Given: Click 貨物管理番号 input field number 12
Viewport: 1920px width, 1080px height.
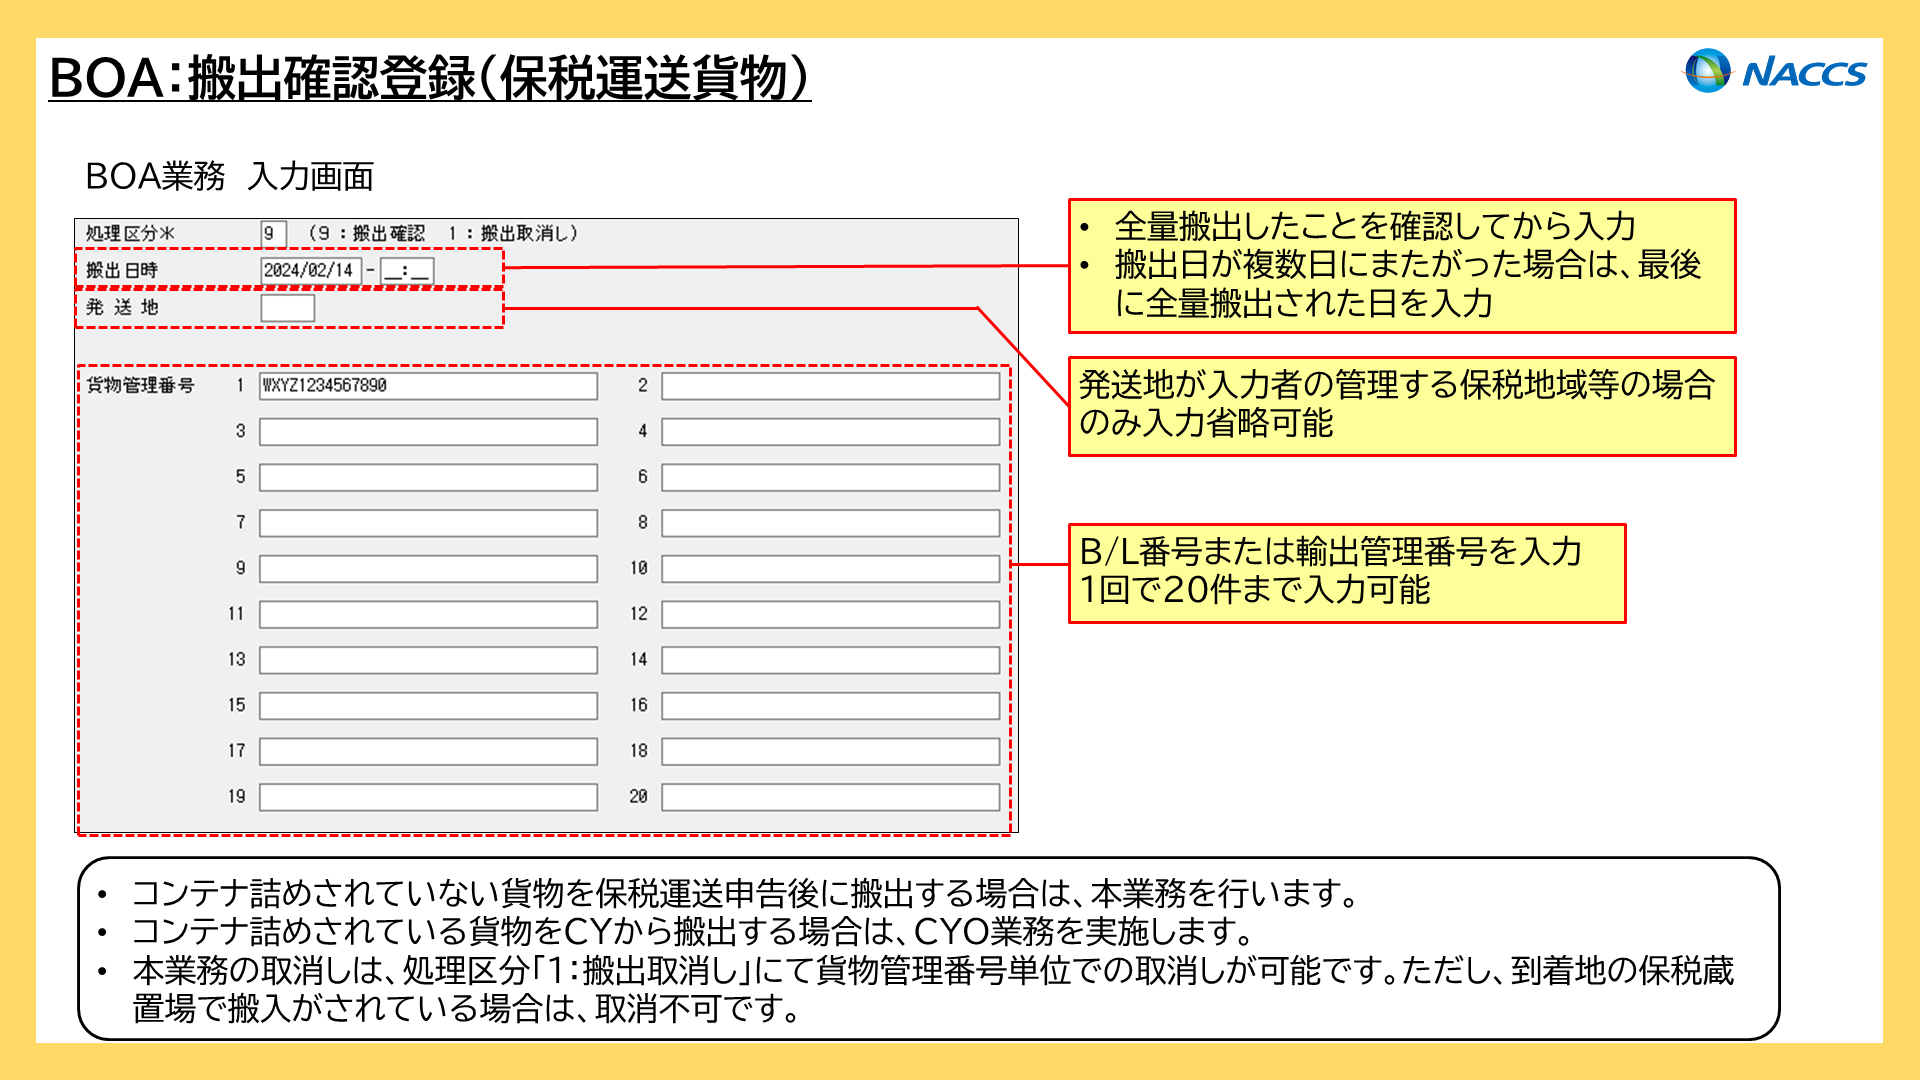Looking at the screenshot, I should [x=831, y=614].
